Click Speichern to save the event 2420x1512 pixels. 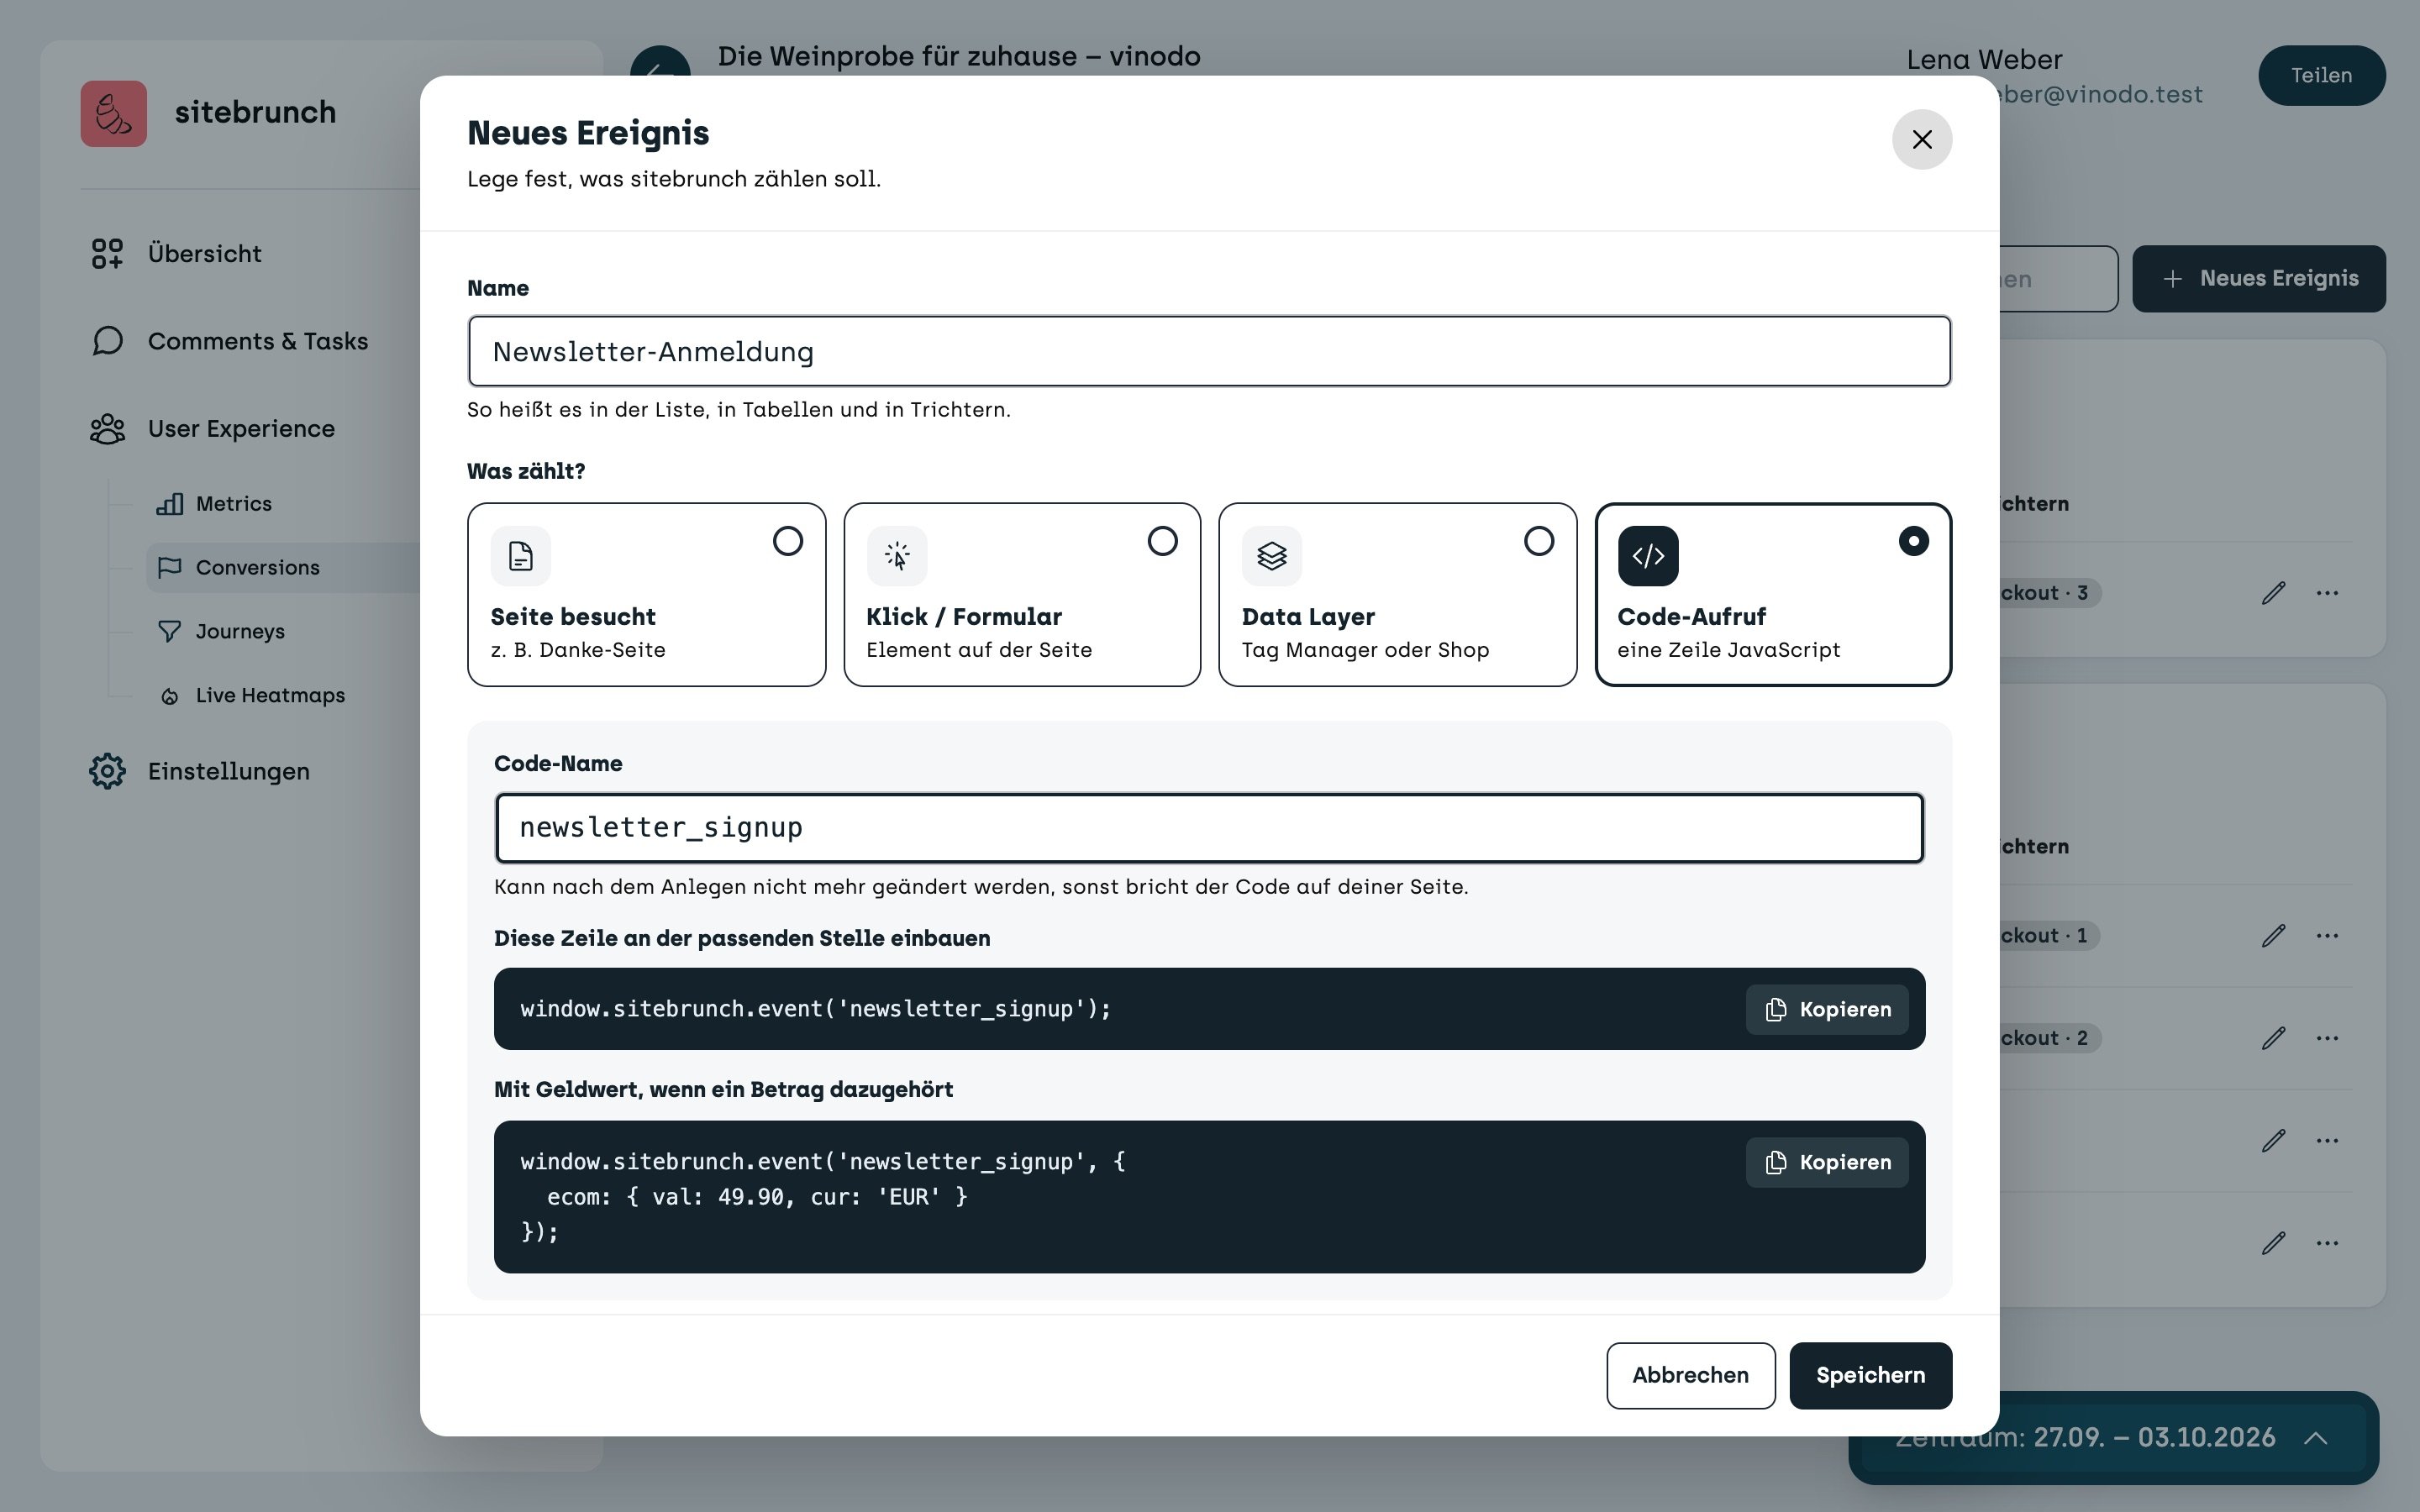tap(1870, 1375)
